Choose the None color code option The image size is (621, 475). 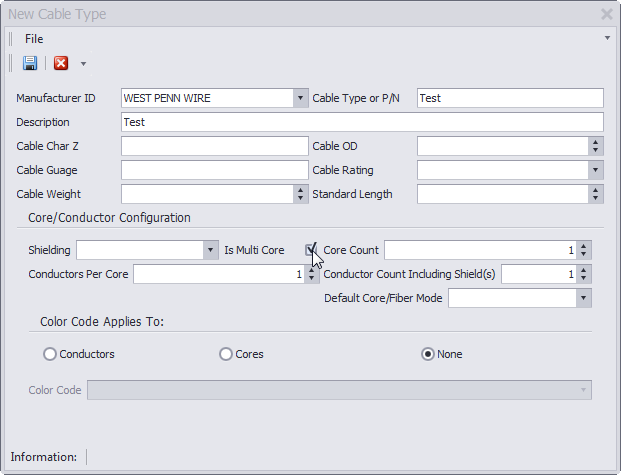pyautogui.click(x=428, y=354)
